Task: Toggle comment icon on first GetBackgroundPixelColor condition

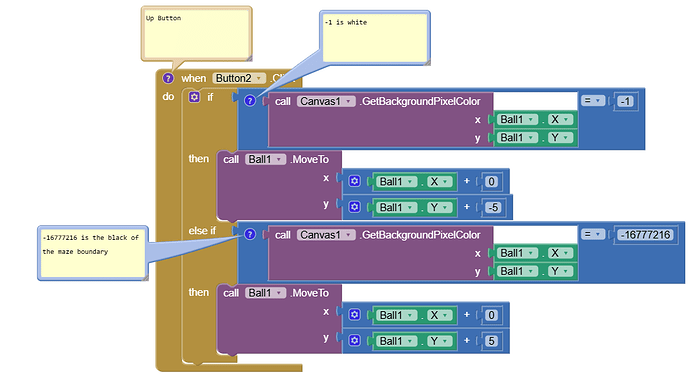Action: [x=250, y=101]
